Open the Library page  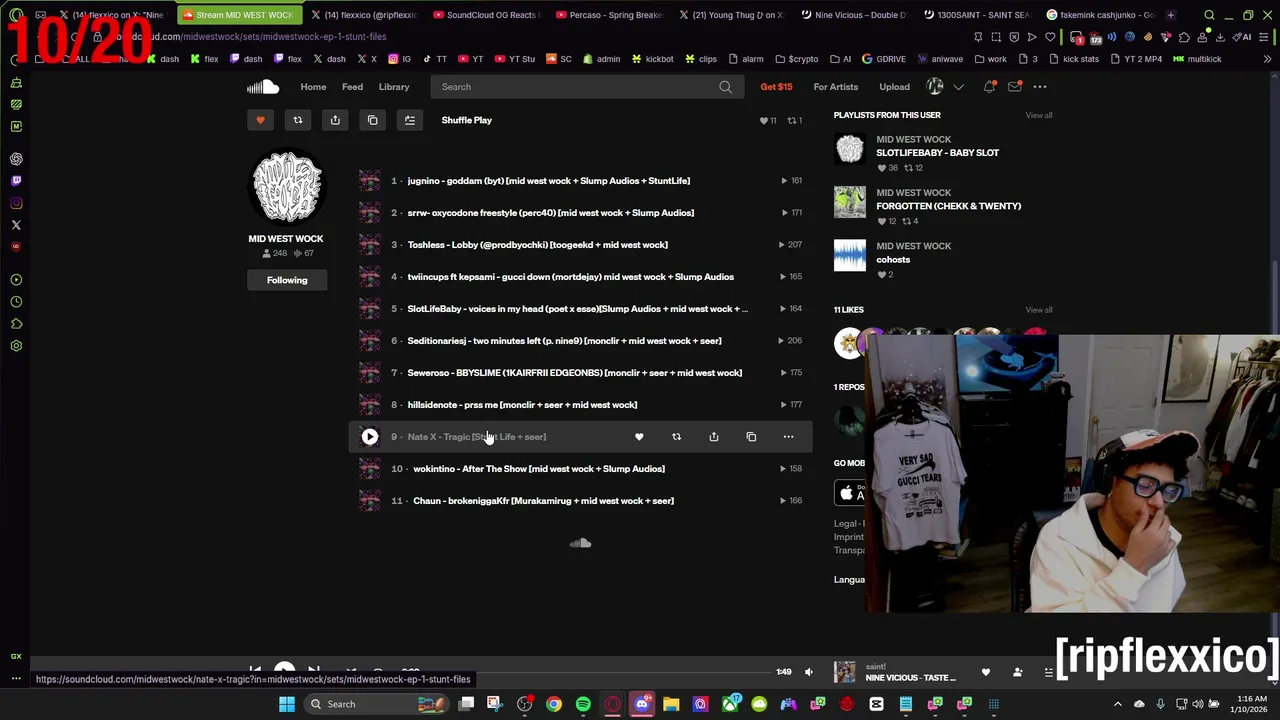[x=394, y=87]
